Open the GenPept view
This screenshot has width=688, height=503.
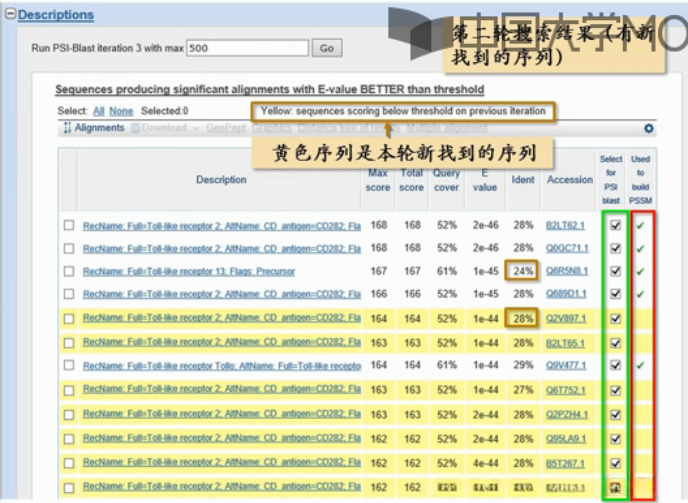coord(226,128)
